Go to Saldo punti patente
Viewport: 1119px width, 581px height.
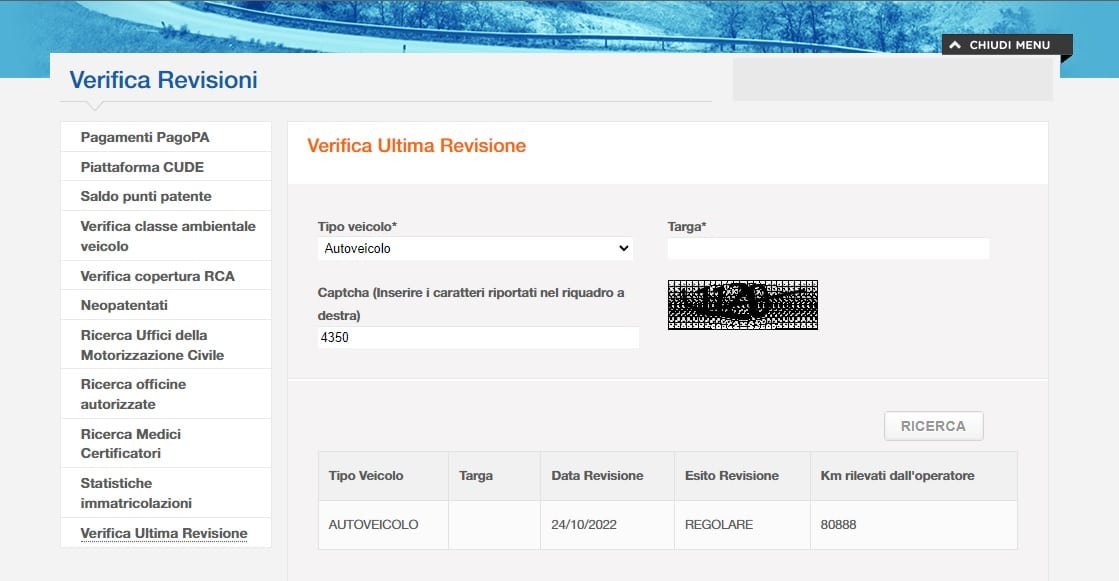166,196
